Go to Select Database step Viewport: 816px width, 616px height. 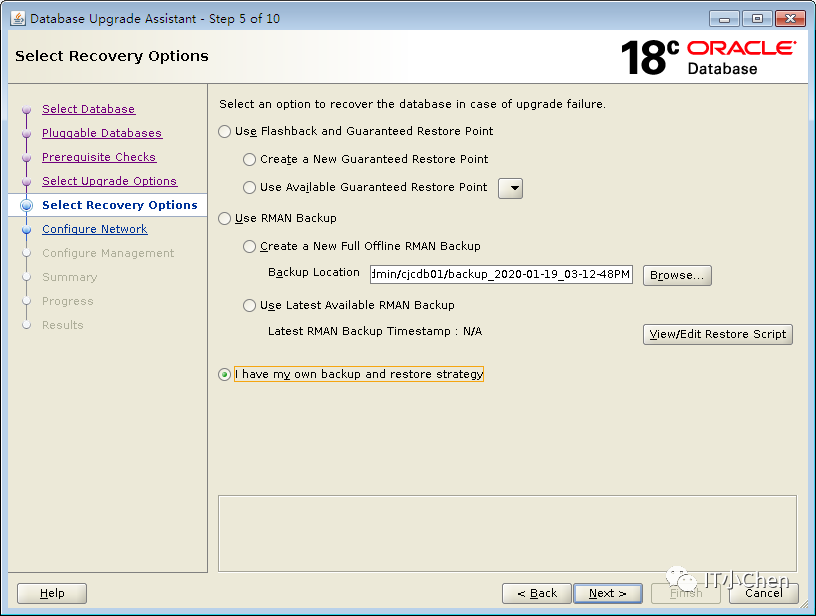click(x=88, y=109)
